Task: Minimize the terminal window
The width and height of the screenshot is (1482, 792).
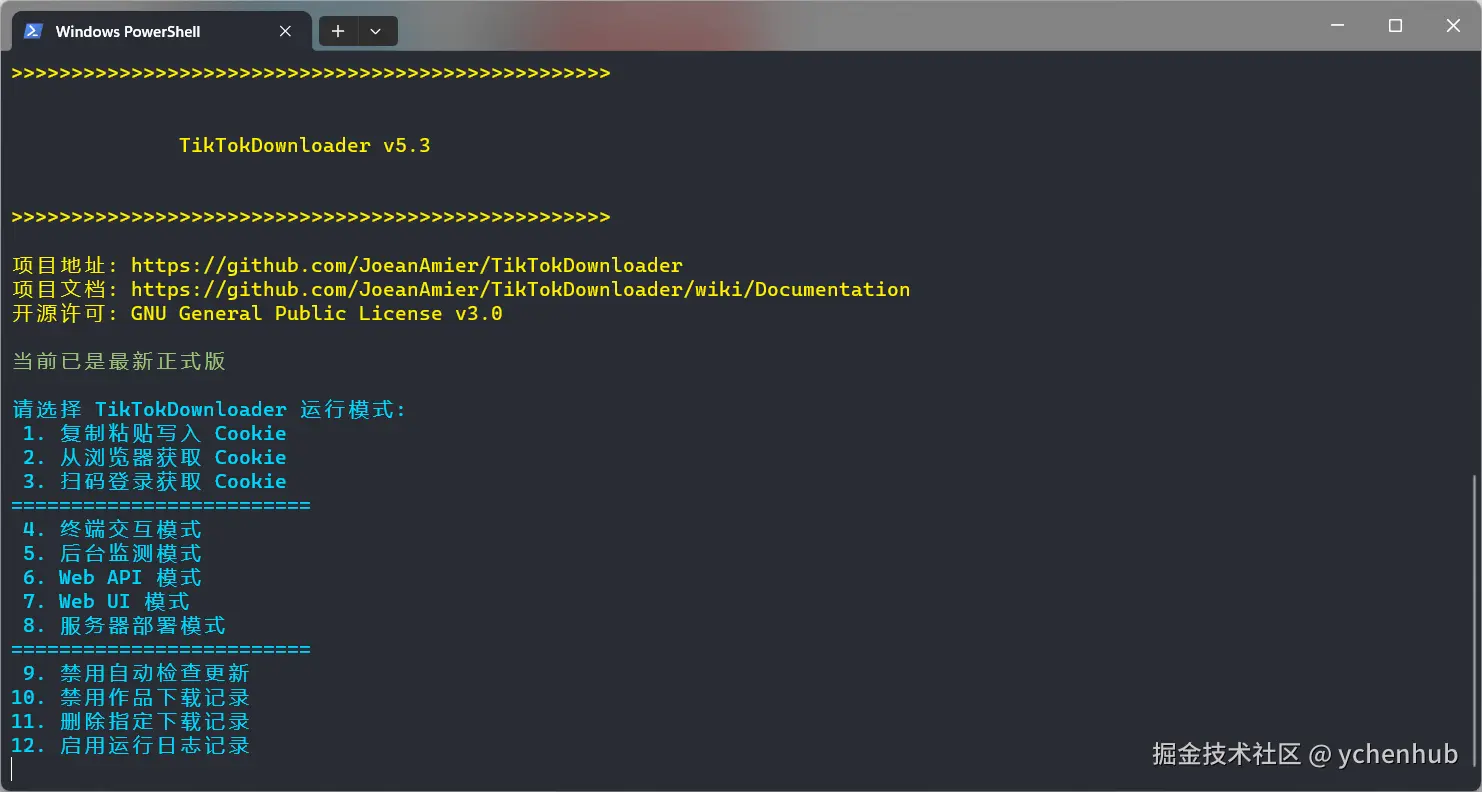Action: (x=1337, y=26)
